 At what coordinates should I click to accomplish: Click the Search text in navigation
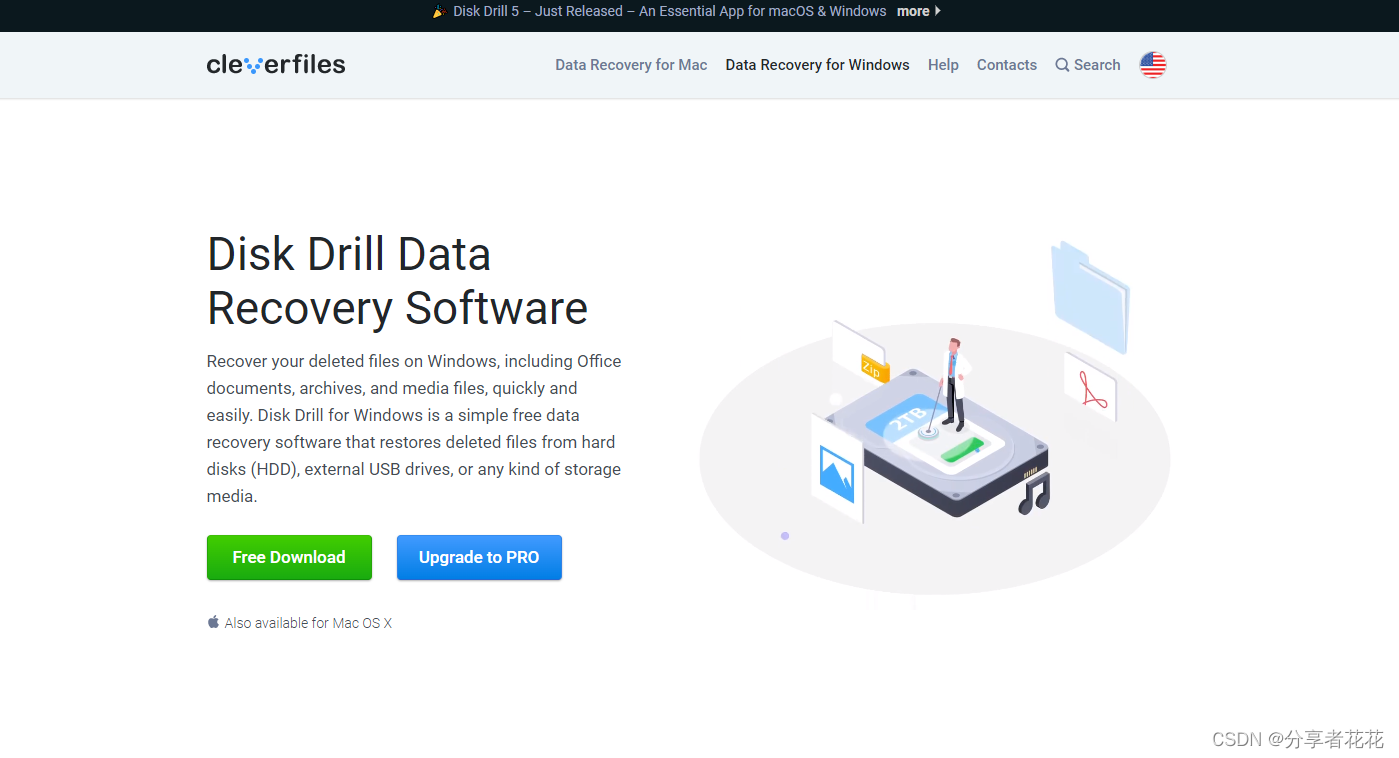pyautogui.click(x=1097, y=65)
